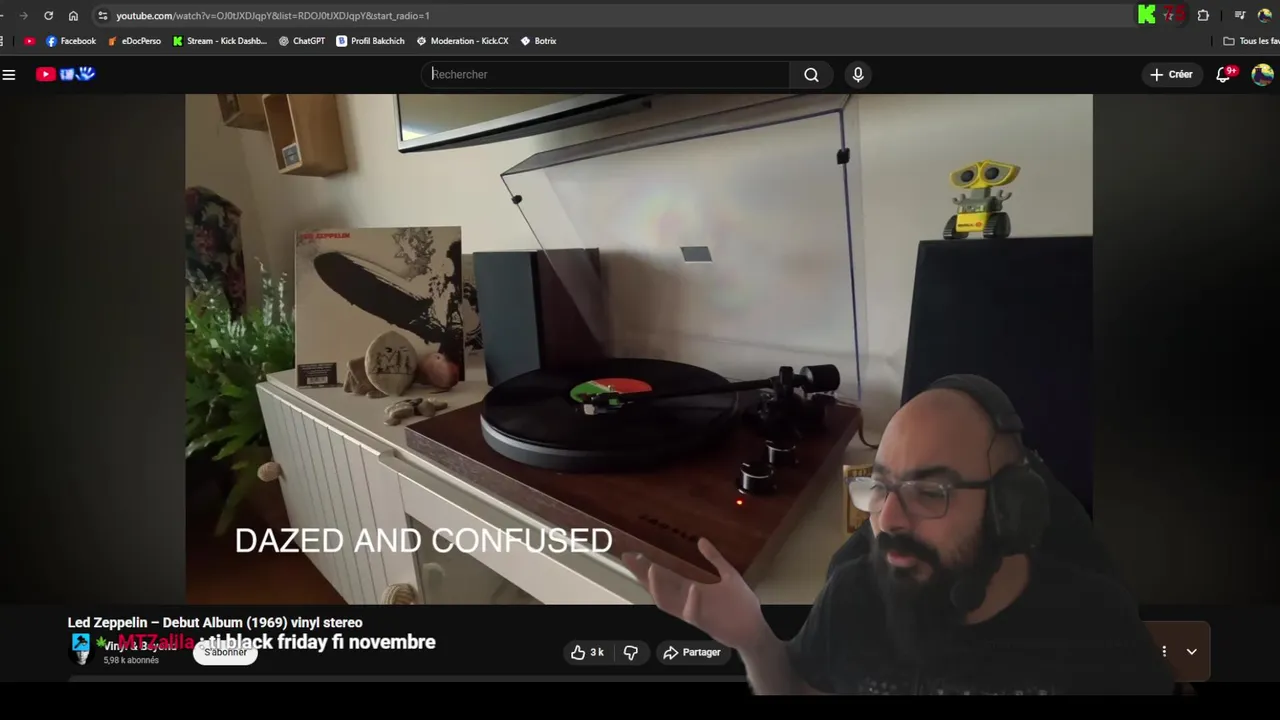Open the YouTube account avatar menu
The image size is (1280, 720).
(1262, 74)
